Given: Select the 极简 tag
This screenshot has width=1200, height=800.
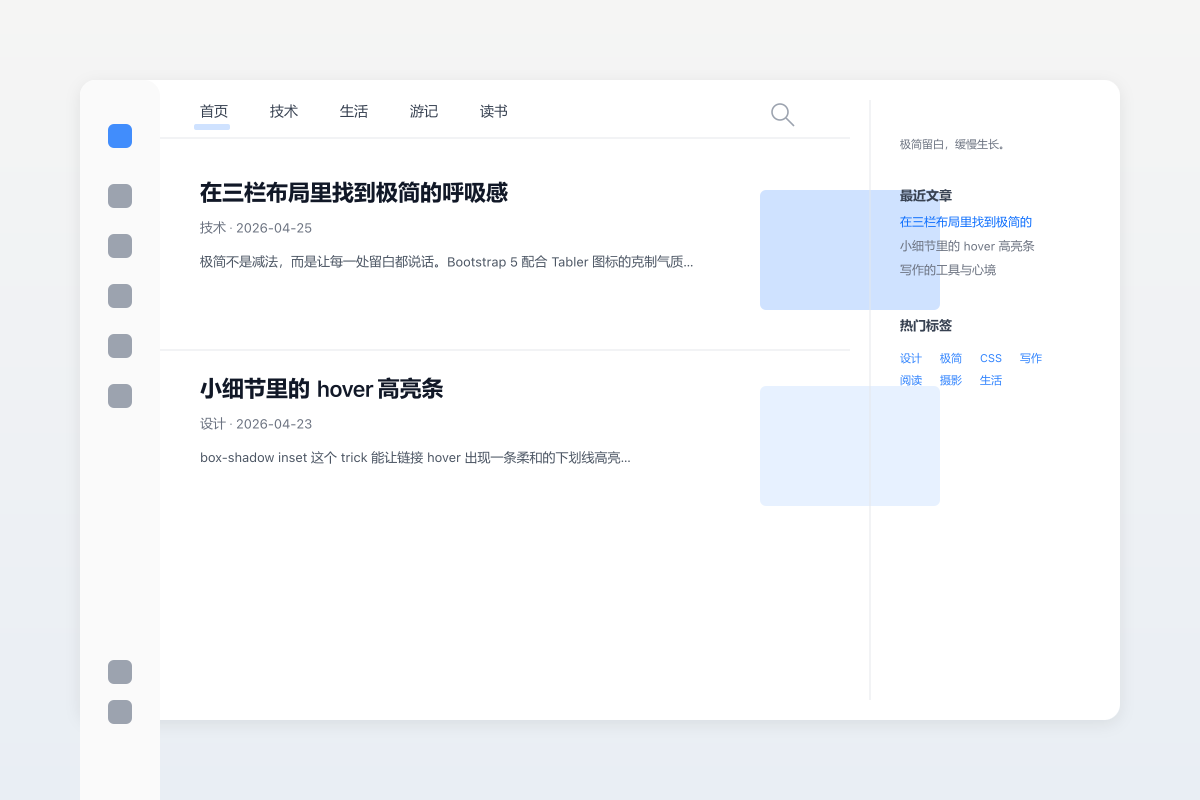Looking at the screenshot, I should [x=951, y=358].
